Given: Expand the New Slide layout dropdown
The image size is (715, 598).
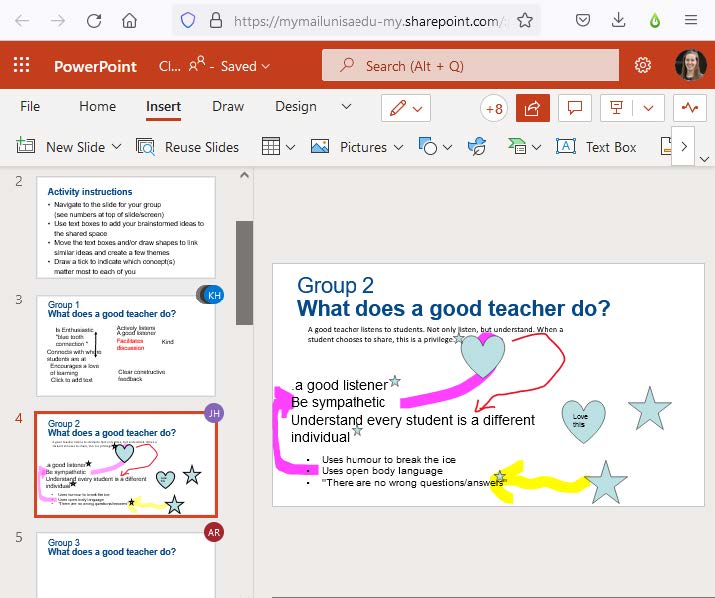Looking at the screenshot, I should 116,147.
